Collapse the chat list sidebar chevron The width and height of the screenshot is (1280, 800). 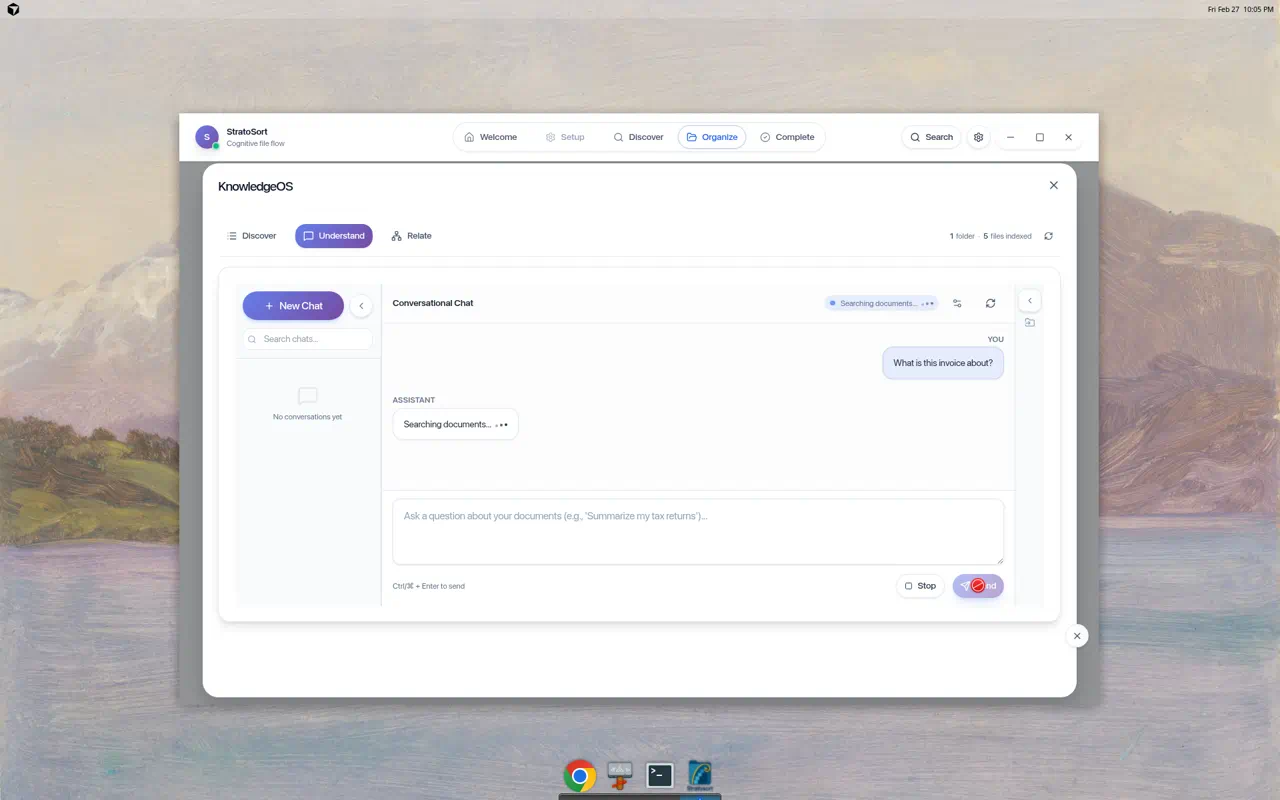point(361,305)
